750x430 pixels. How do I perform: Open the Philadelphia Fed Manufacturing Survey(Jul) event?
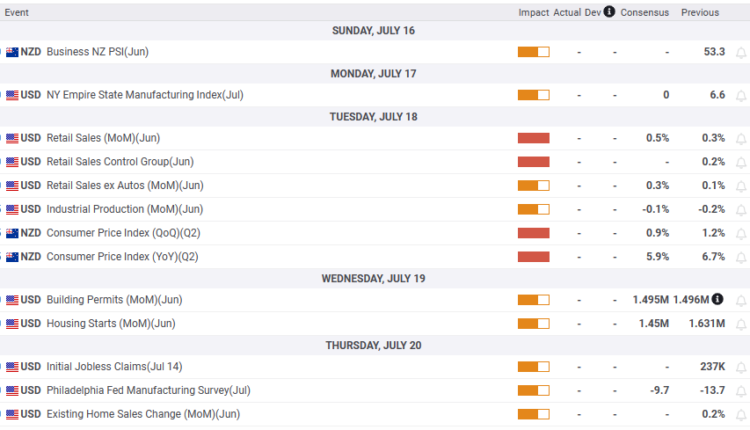click(x=148, y=390)
